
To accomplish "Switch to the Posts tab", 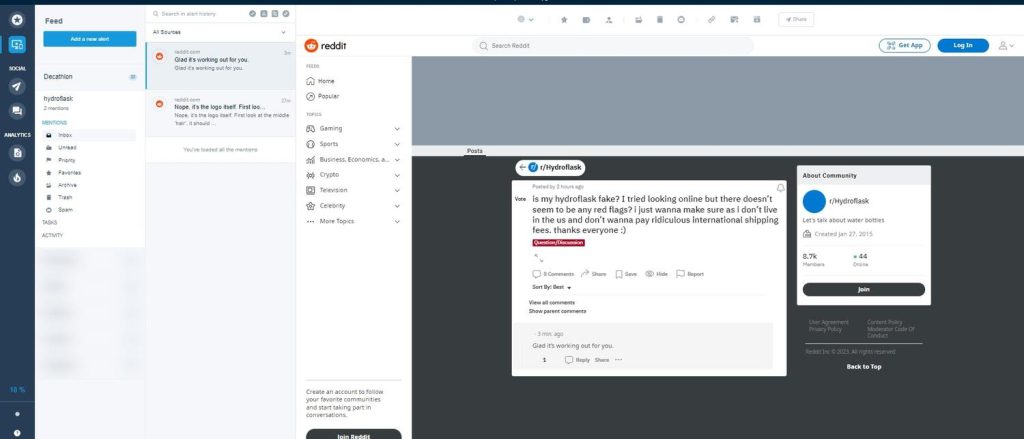I will (475, 151).
